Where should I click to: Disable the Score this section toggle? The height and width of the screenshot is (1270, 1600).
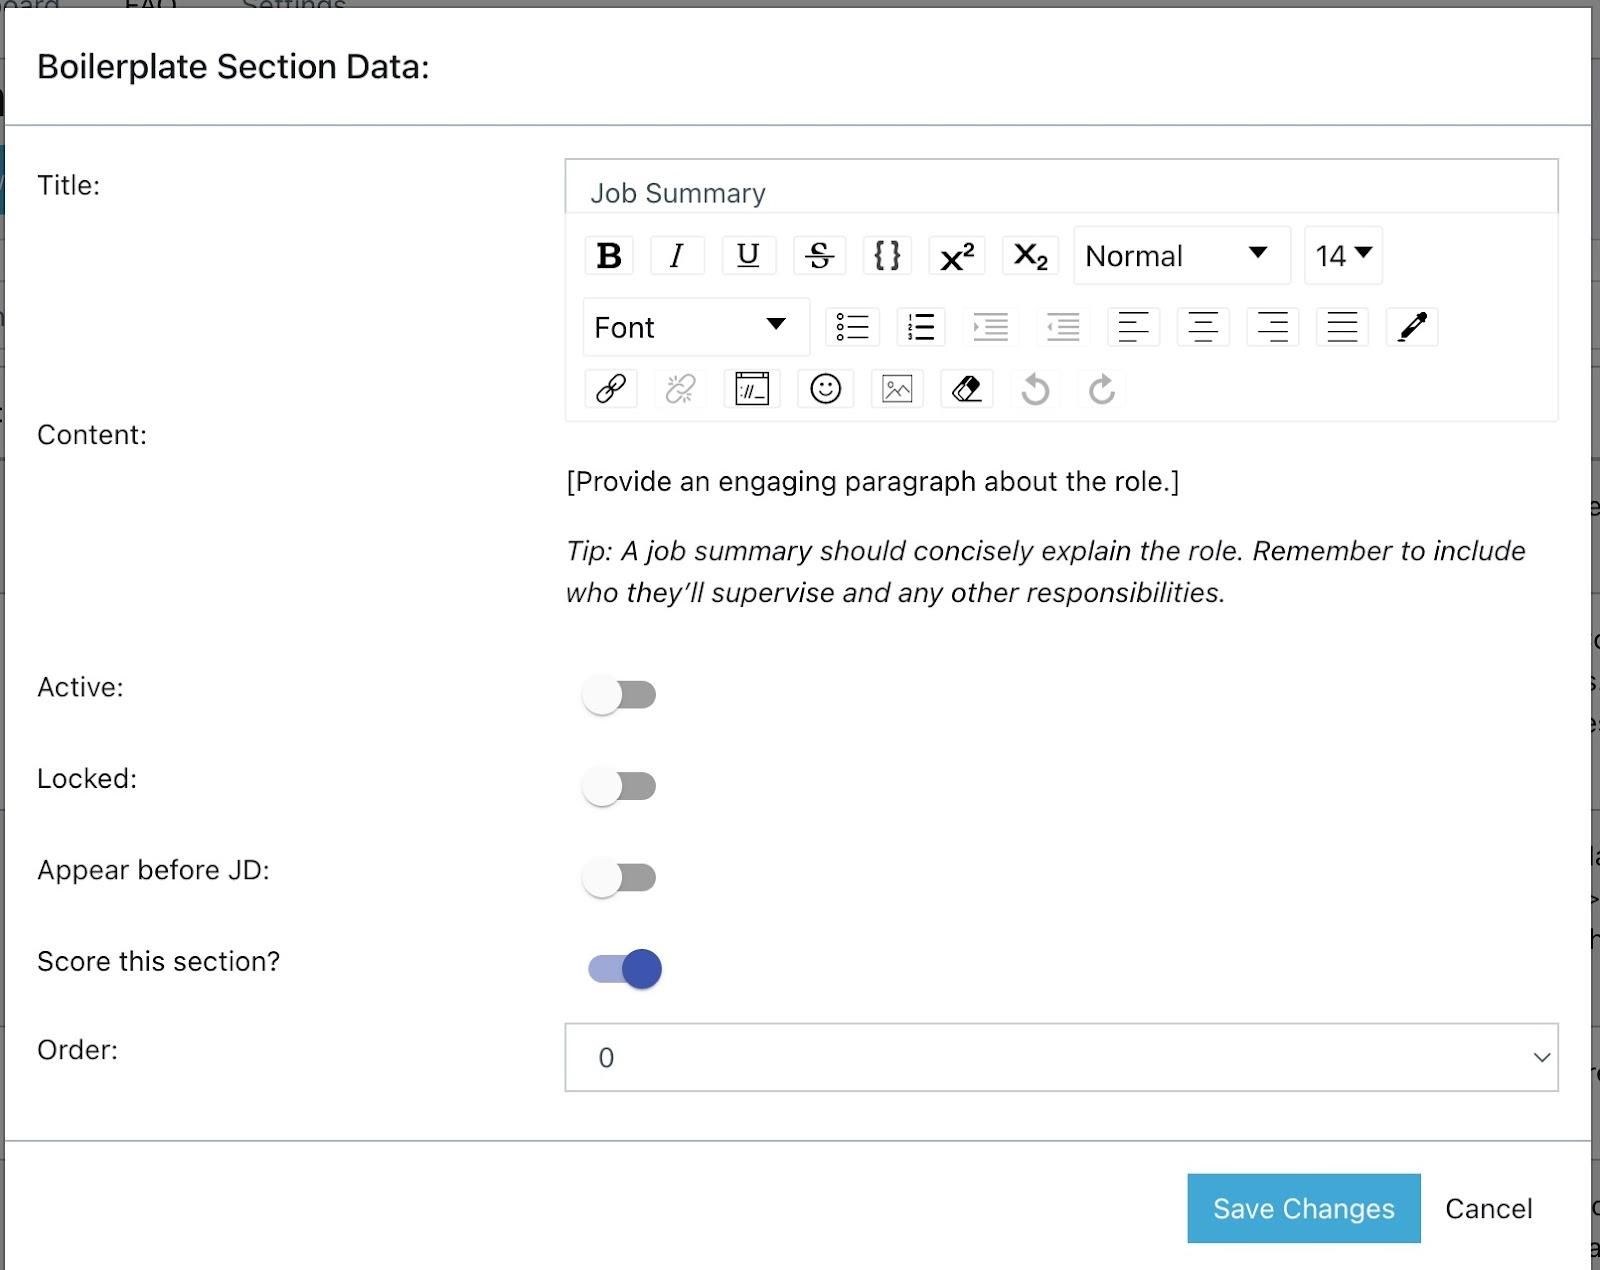tap(625, 969)
